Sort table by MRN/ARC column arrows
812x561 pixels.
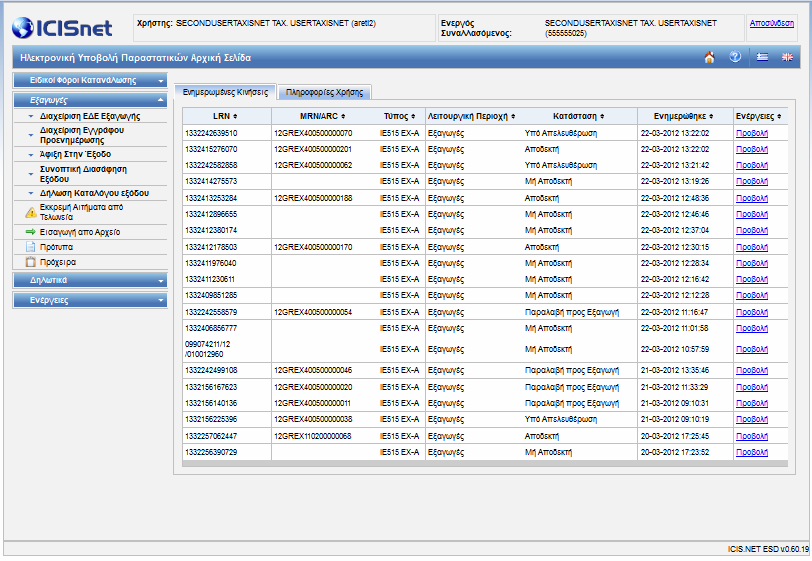343,117
